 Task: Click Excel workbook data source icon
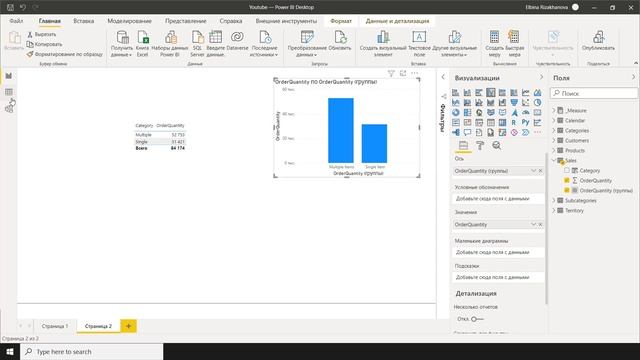142,43
